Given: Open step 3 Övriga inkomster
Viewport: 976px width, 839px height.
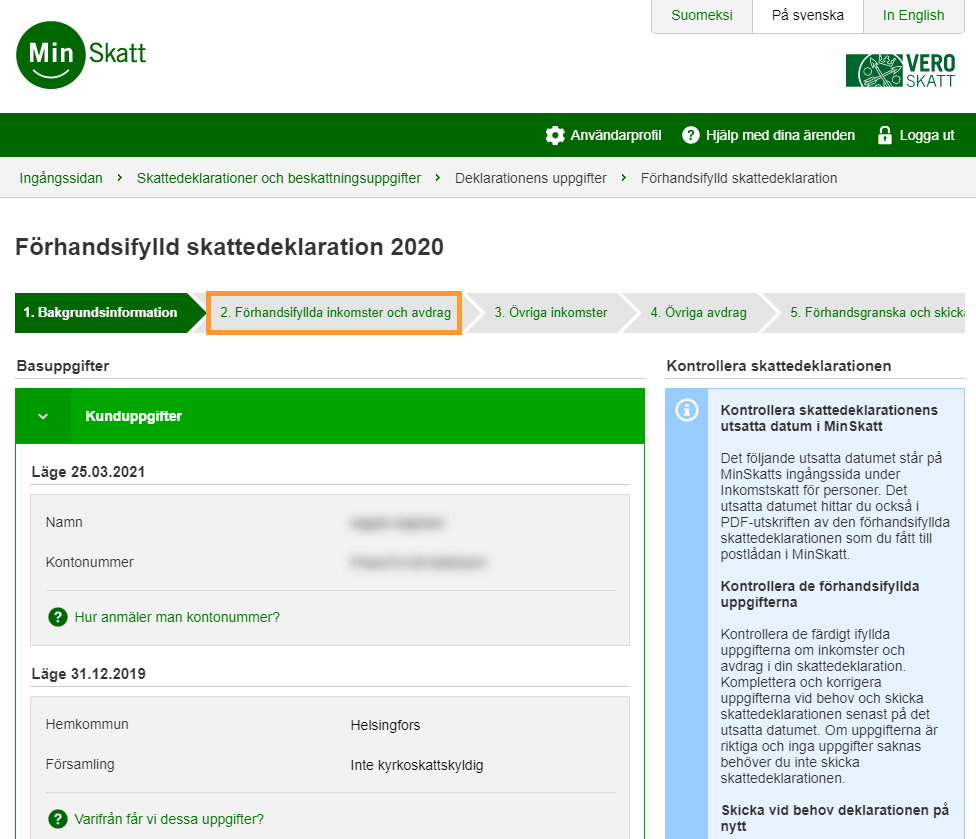Looking at the screenshot, I should [x=550, y=313].
